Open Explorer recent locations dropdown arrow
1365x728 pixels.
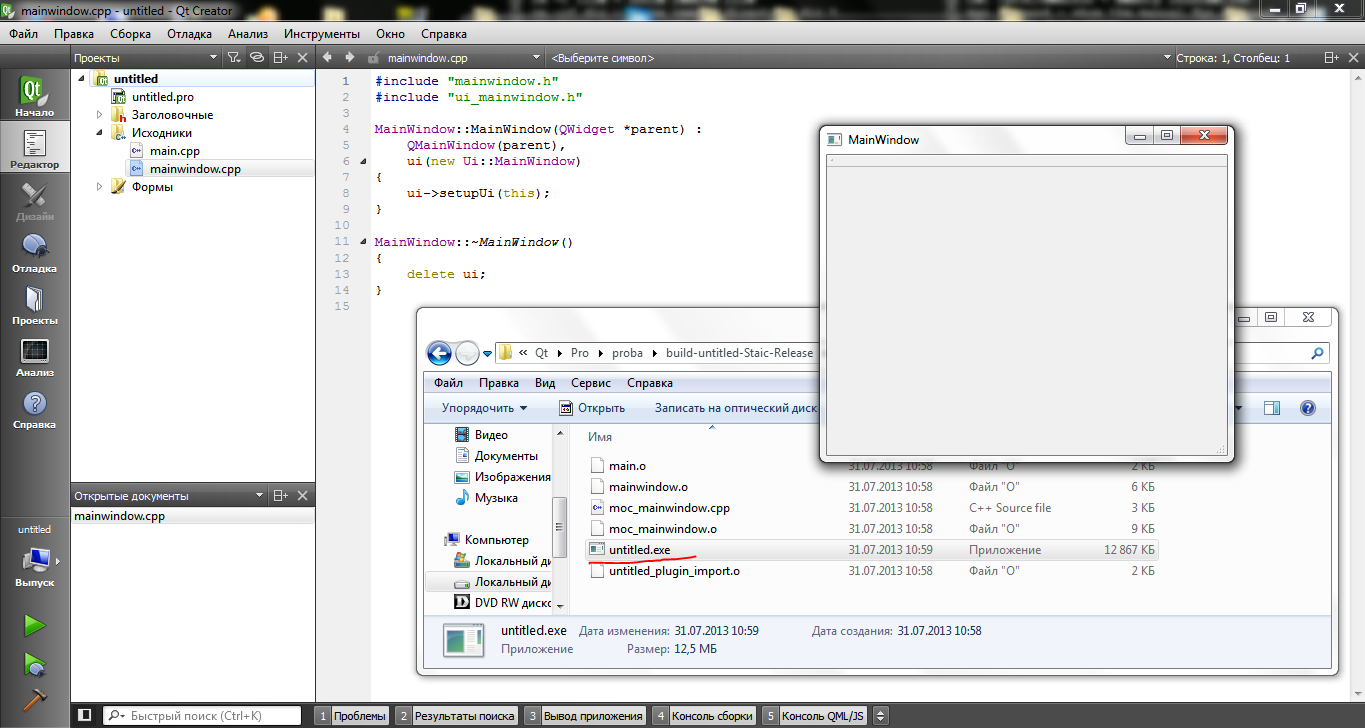487,353
